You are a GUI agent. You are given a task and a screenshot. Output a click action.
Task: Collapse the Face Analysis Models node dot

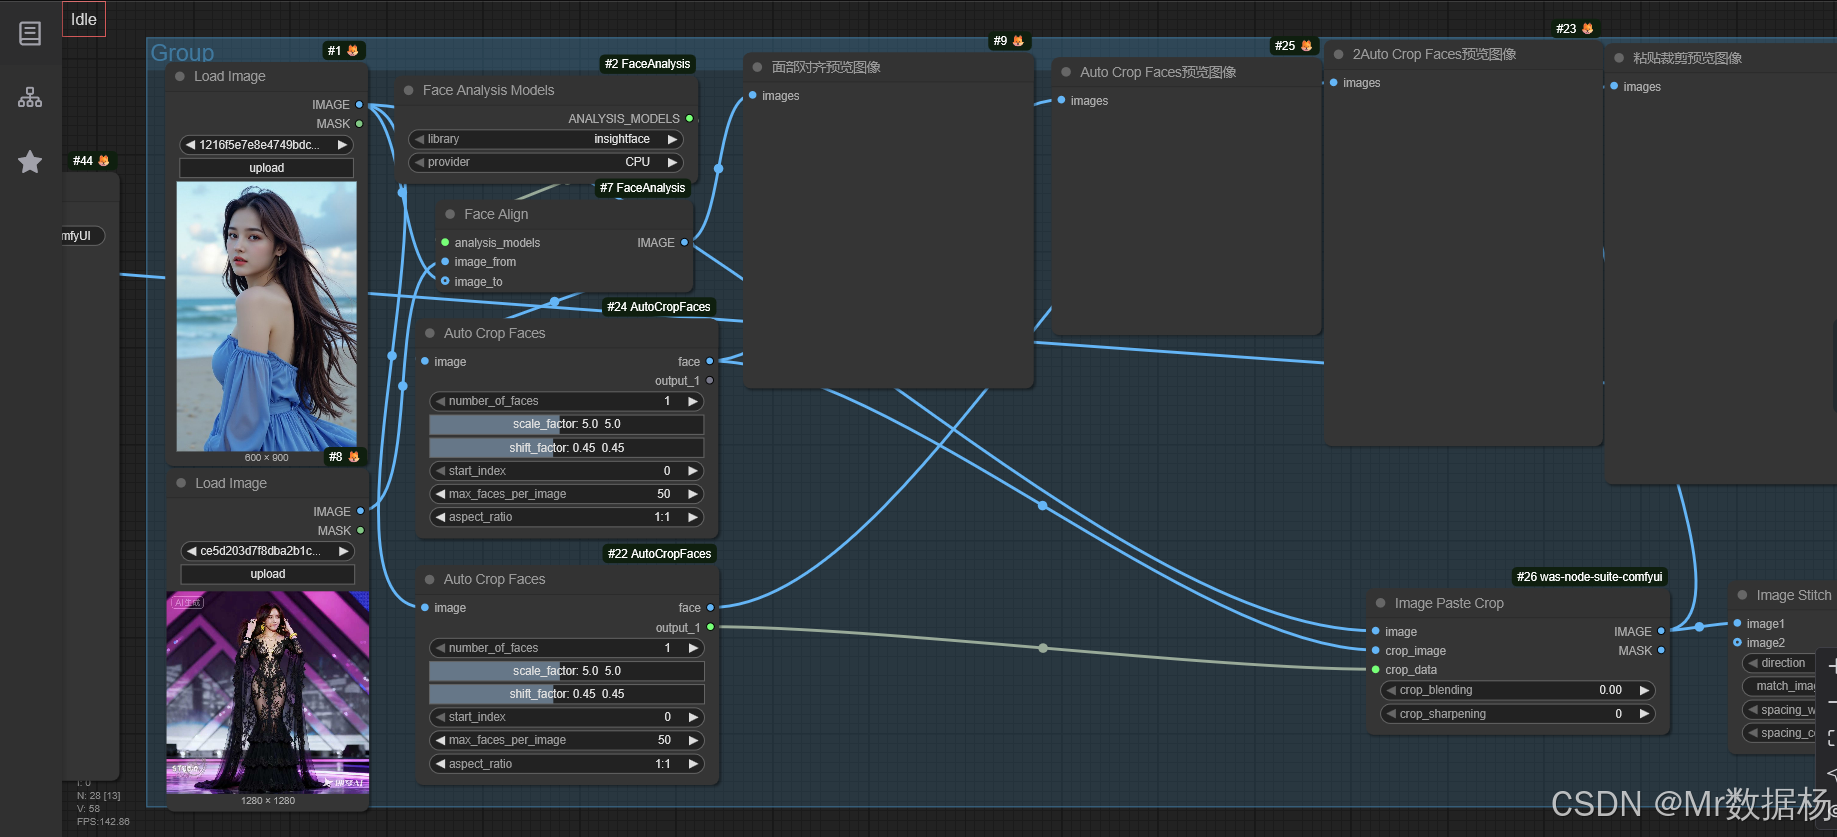coord(408,90)
